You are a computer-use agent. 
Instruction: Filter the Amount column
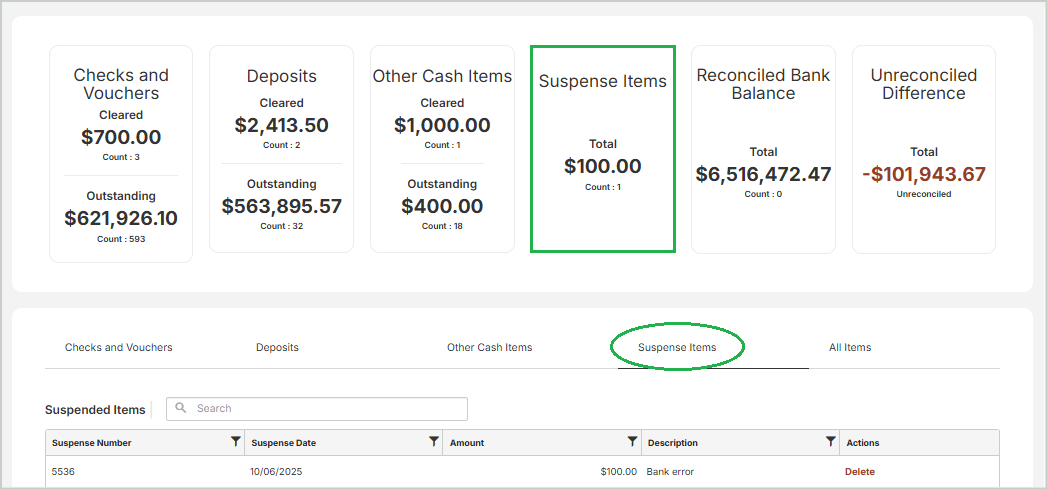(632, 442)
